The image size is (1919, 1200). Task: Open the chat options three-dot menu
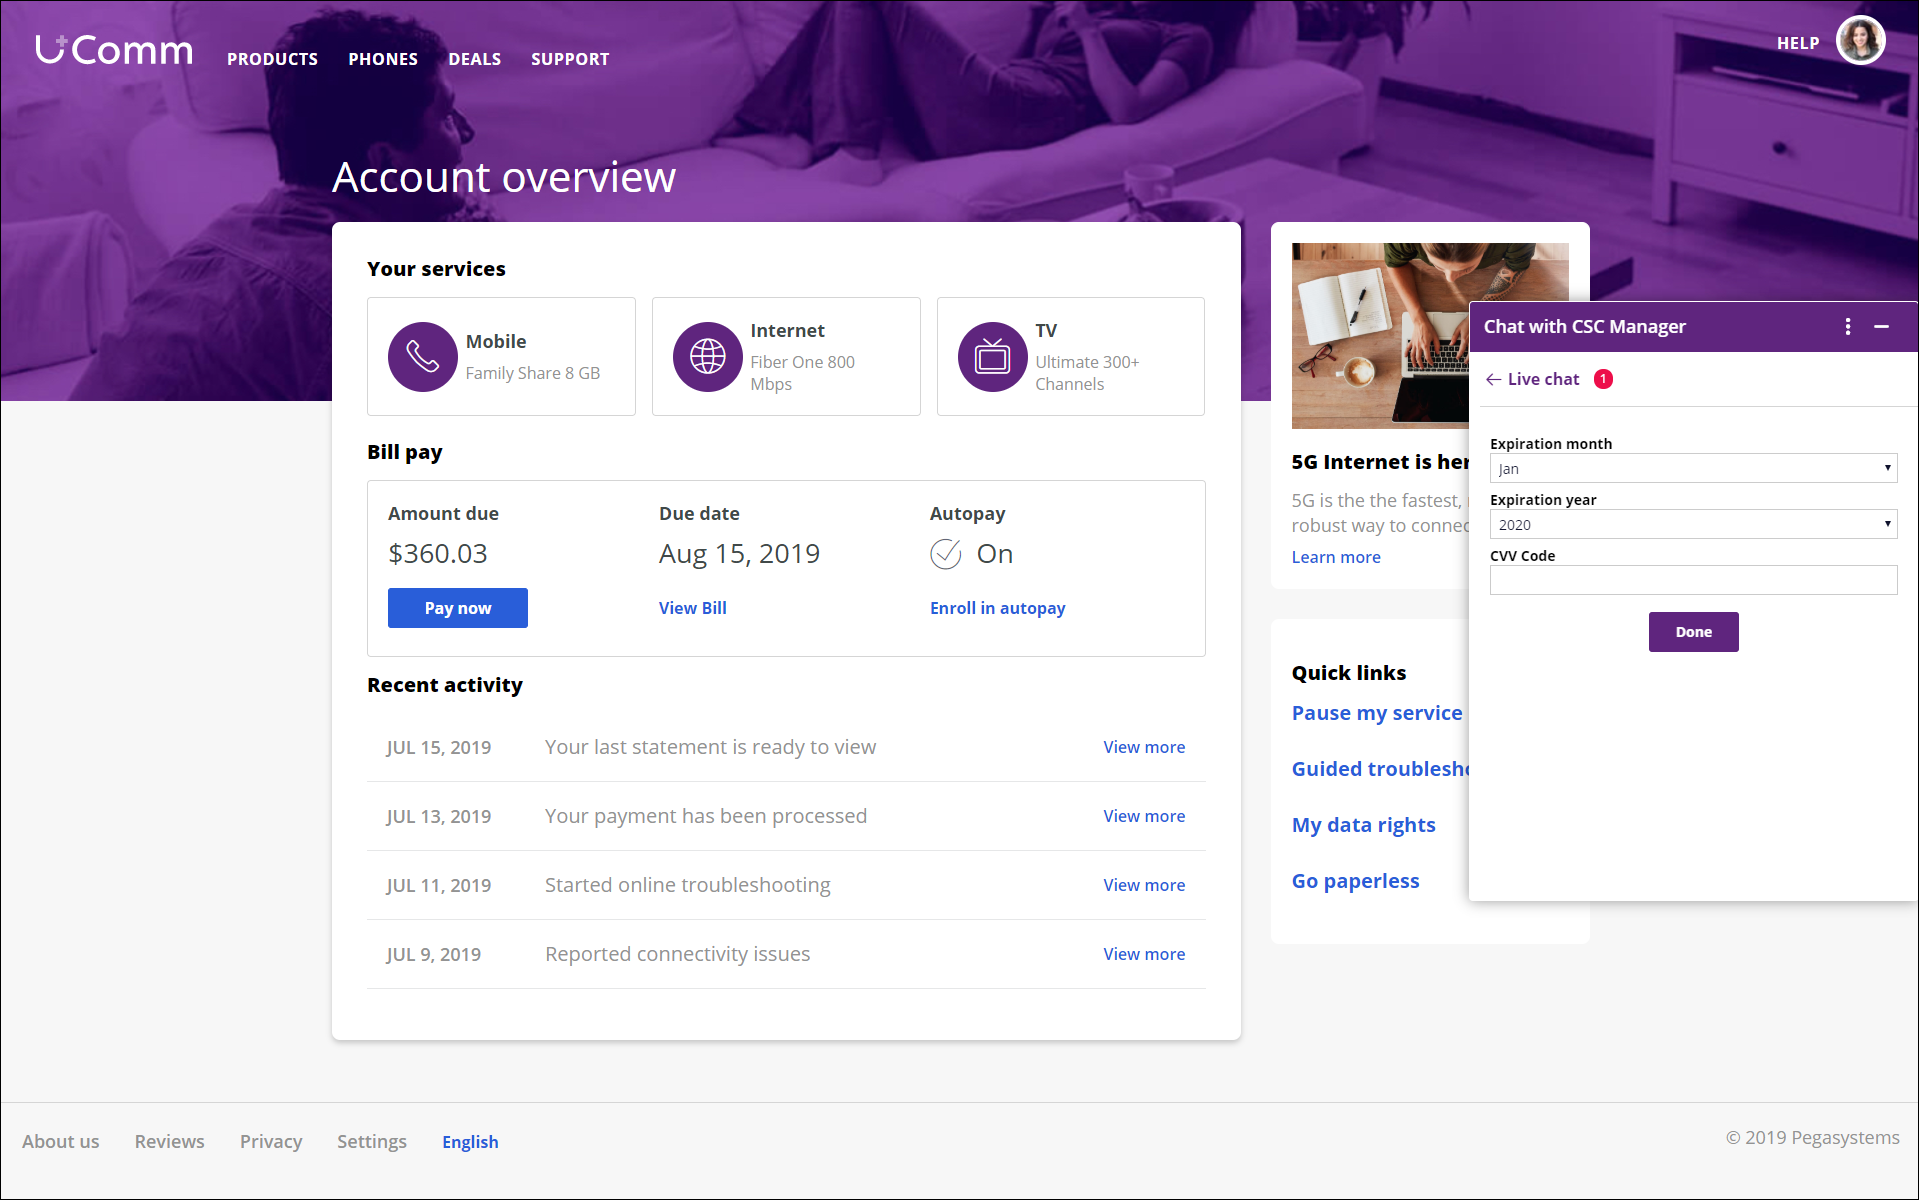(1847, 327)
